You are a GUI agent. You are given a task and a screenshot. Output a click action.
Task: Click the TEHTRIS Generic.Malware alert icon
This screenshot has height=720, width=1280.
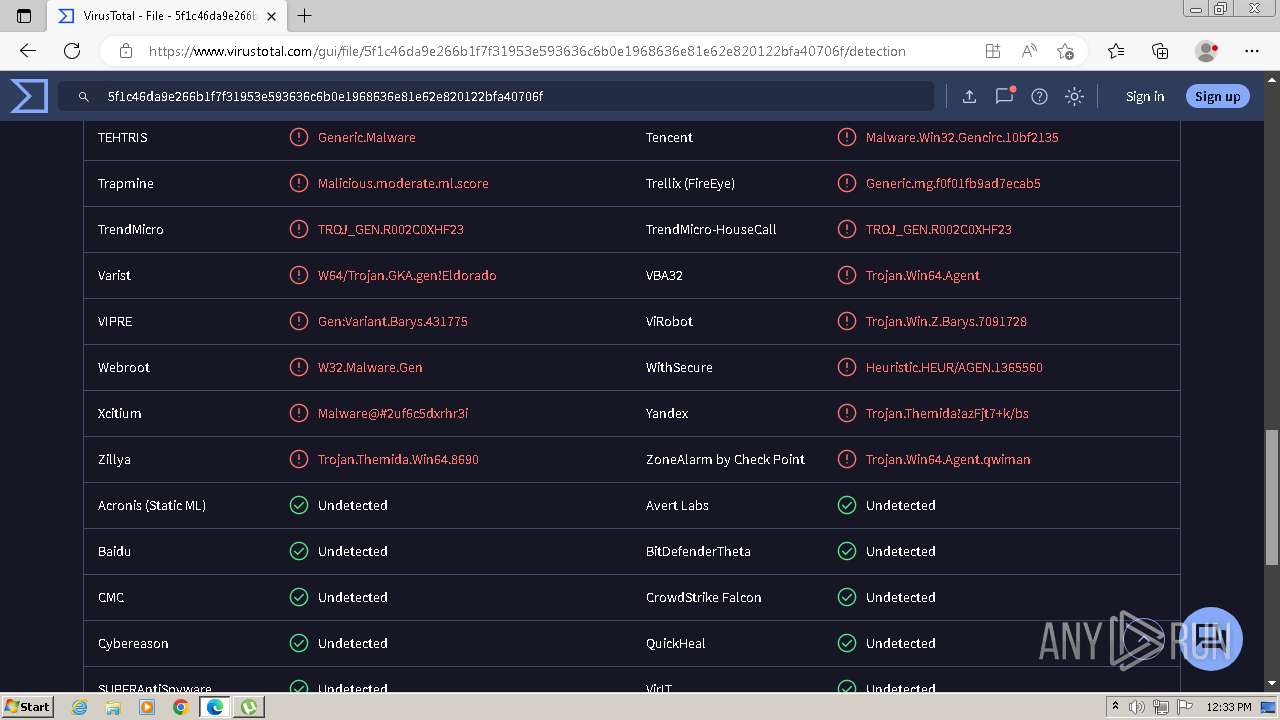[298, 137]
